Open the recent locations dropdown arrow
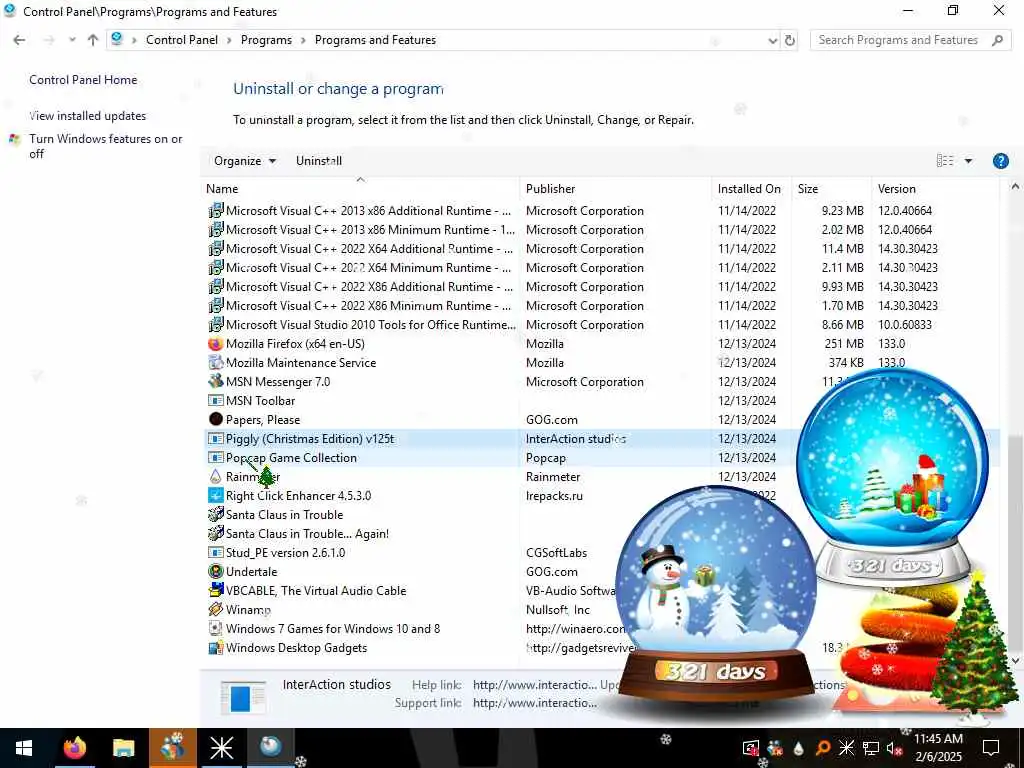 click(72, 40)
